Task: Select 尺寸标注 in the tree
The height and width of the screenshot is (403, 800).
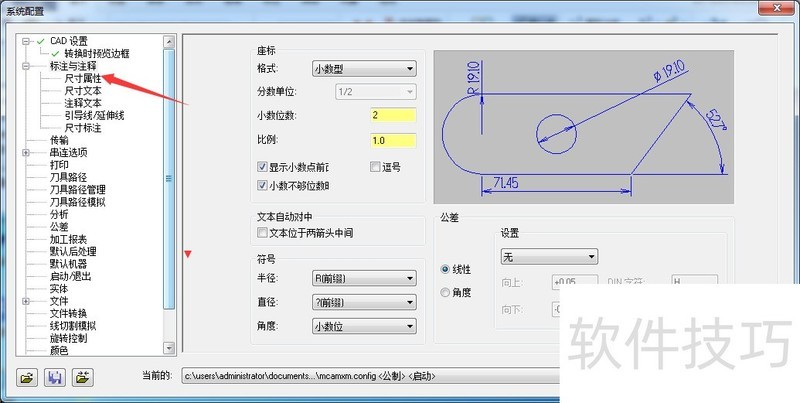Action: (x=83, y=128)
